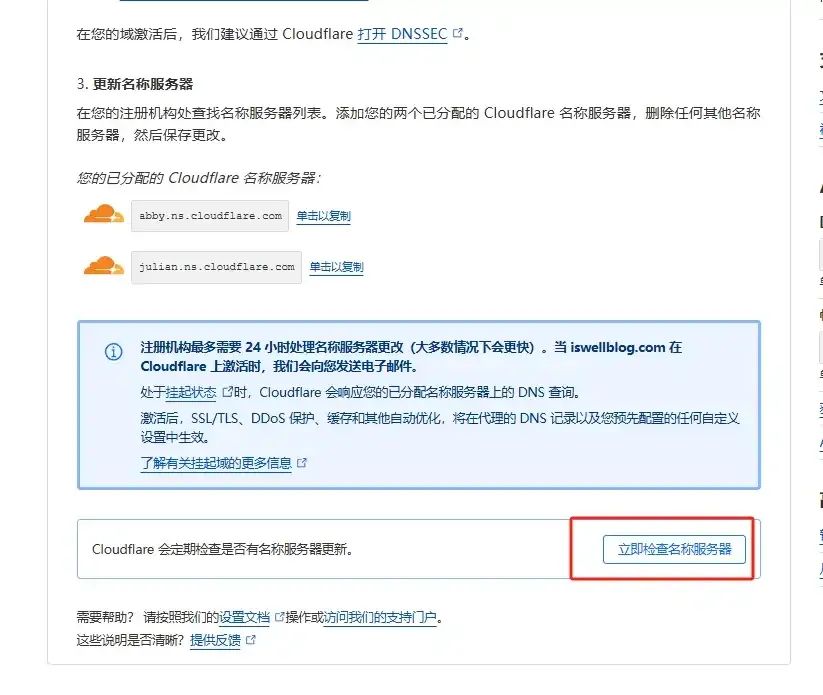Open the 挂起状态 link
Screen dimensions: 823x695
pyautogui.click(x=191, y=392)
